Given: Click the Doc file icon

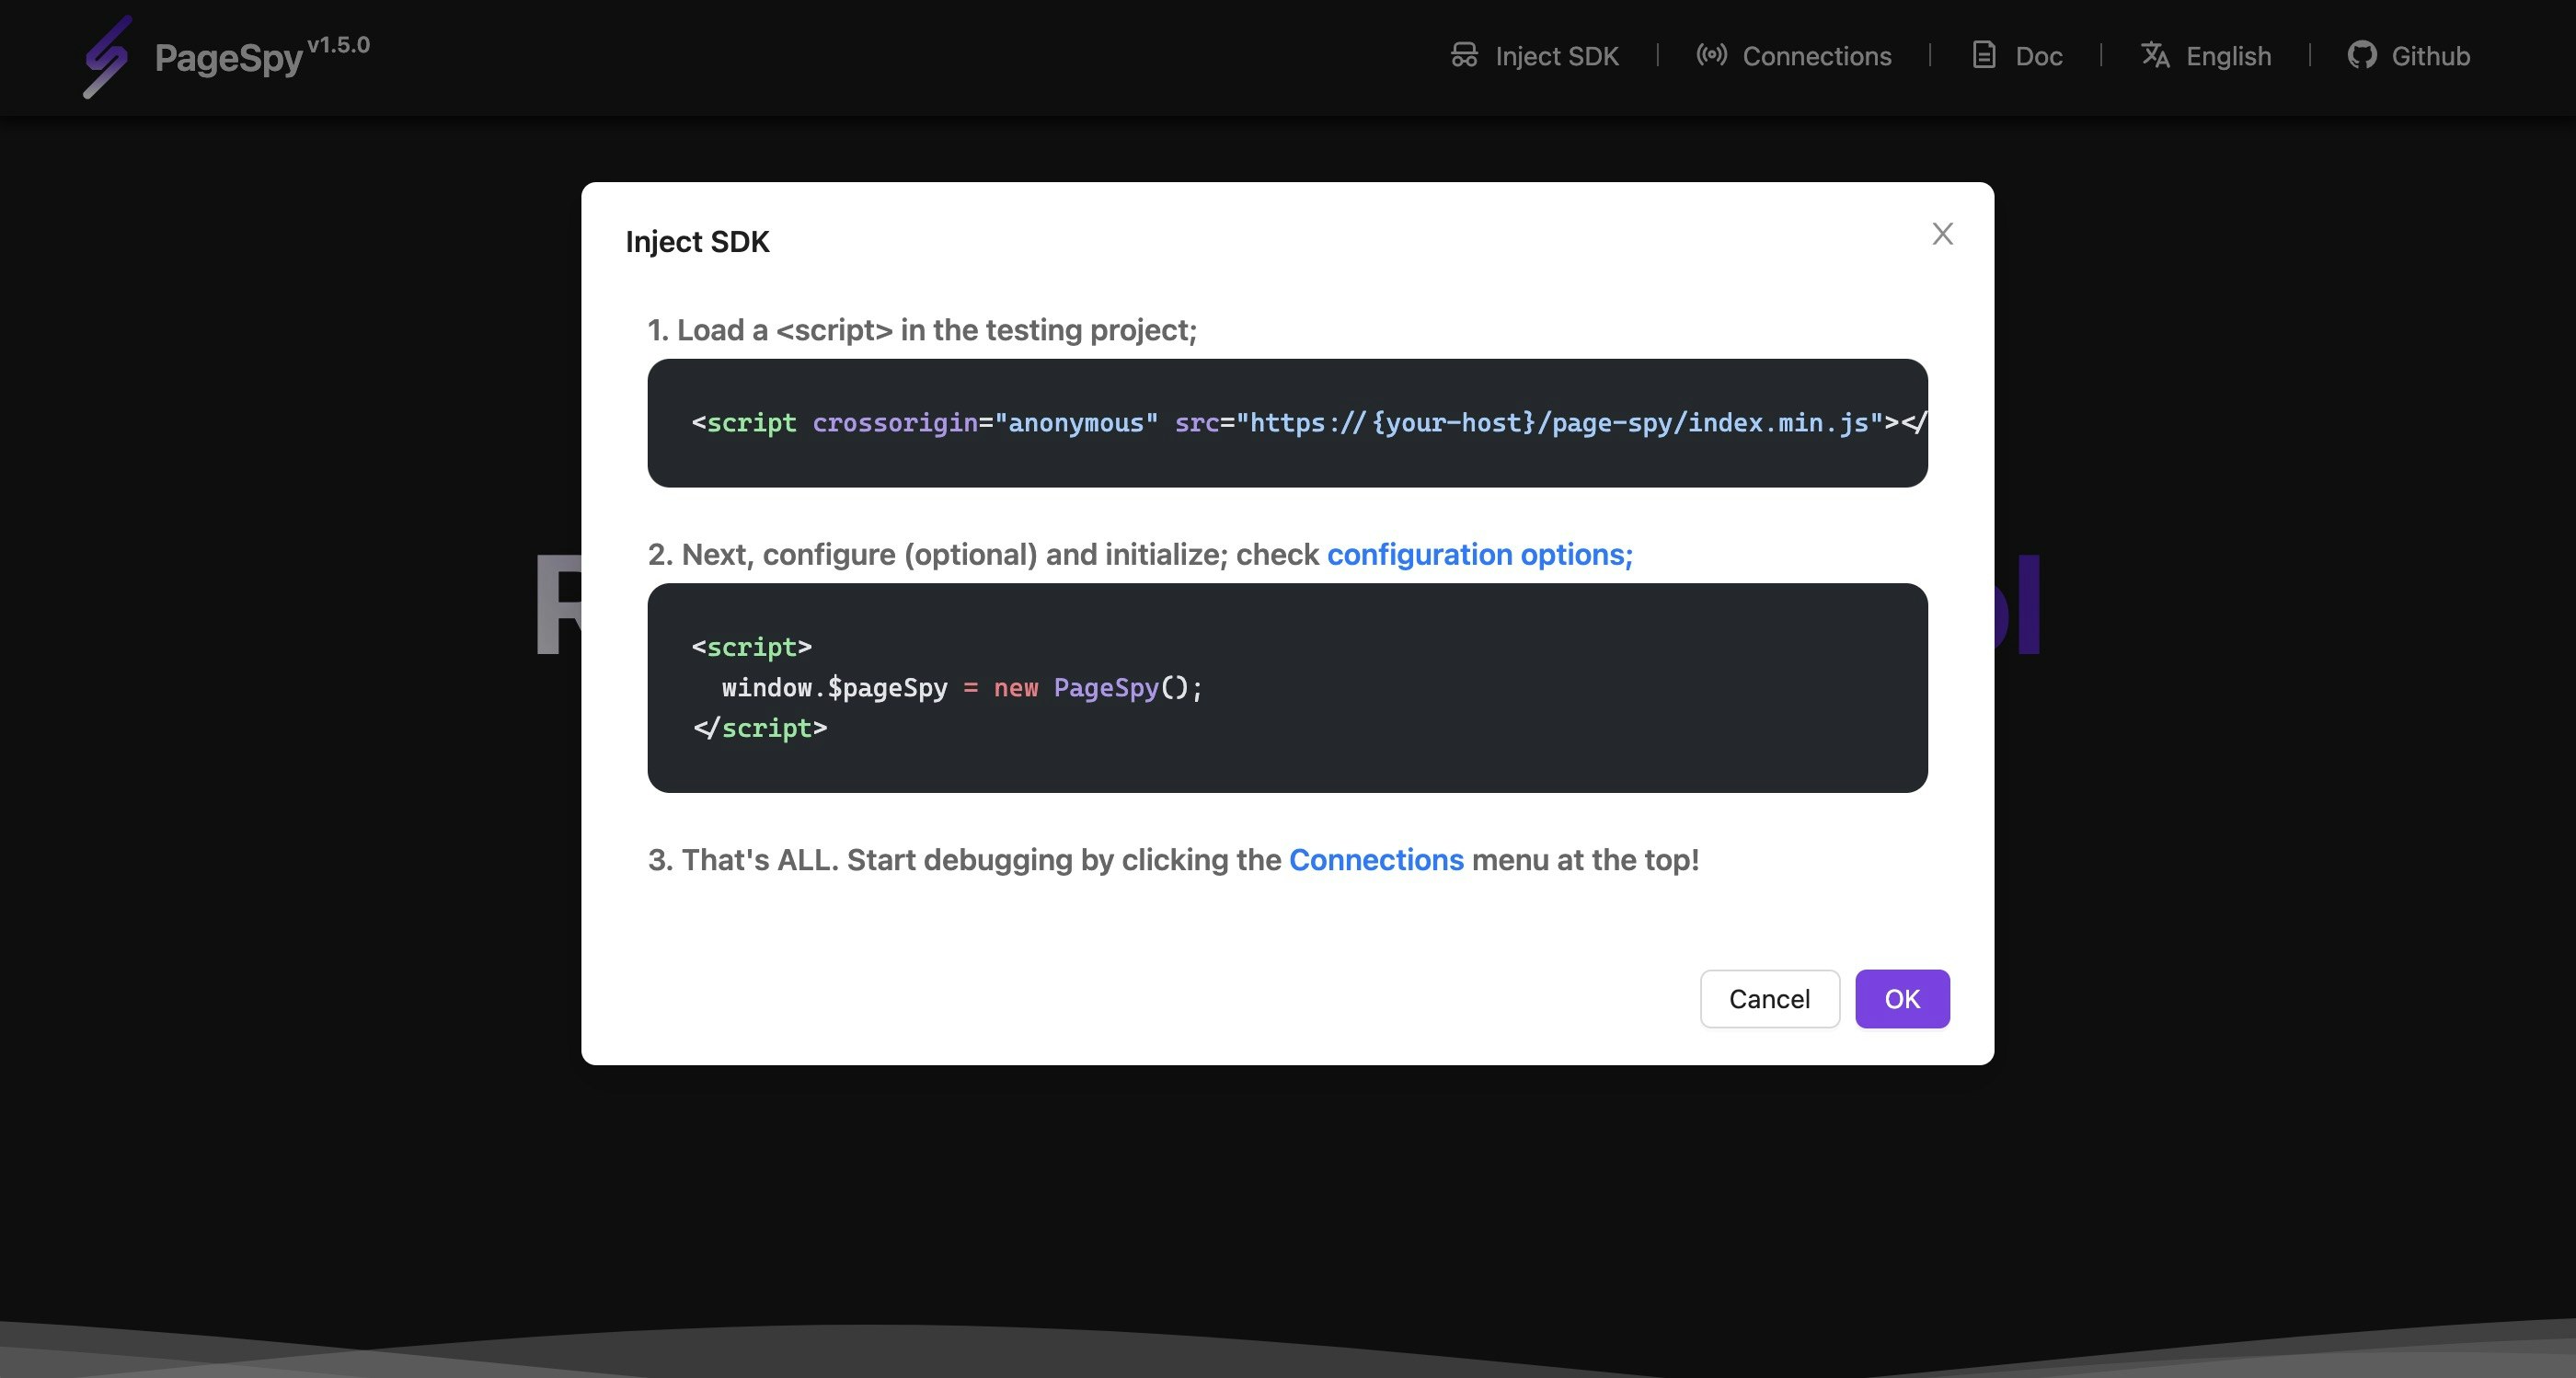Looking at the screenshot, I should coord(1984,55).
